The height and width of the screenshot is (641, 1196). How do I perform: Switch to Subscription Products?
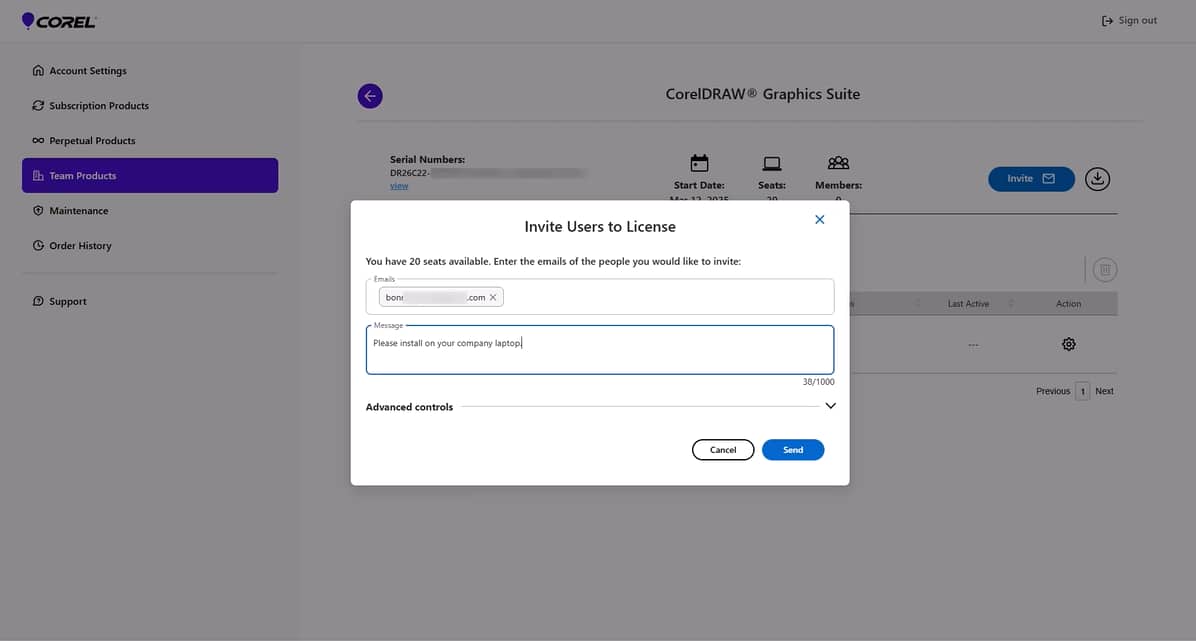[37, 105]
